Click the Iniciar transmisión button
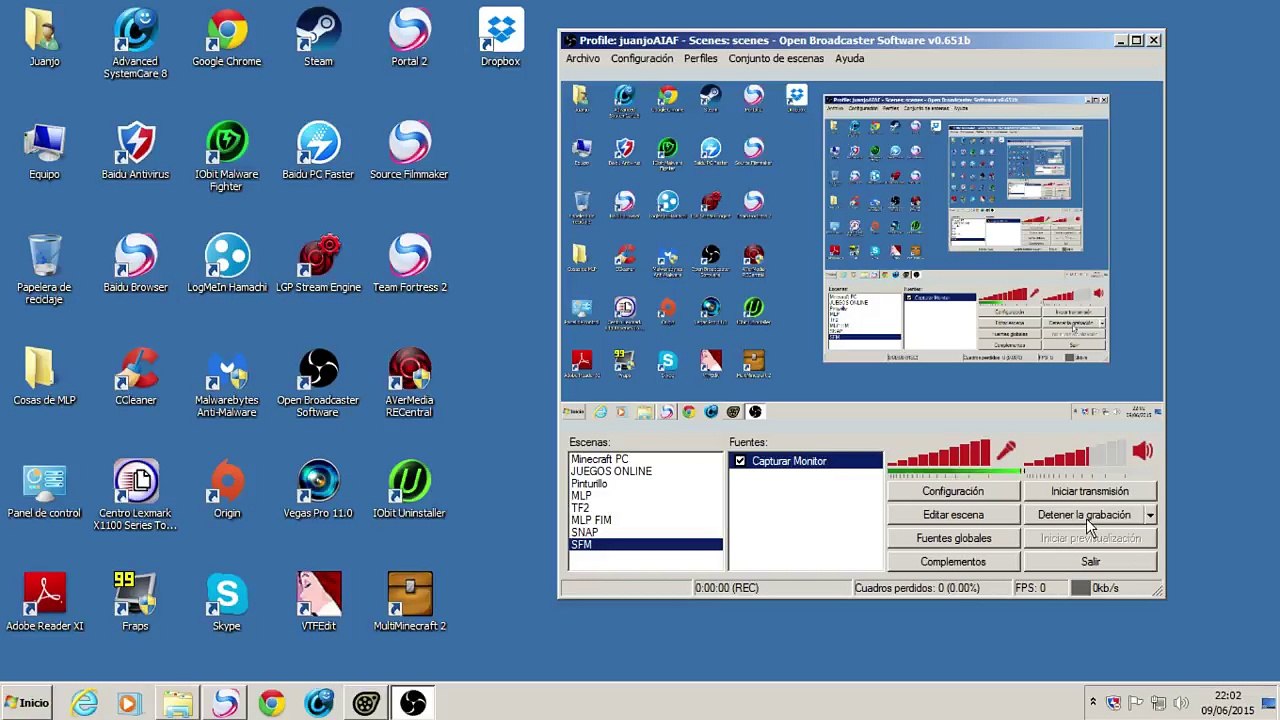This screenshot has width=1280, height=720. point(1090,491)
